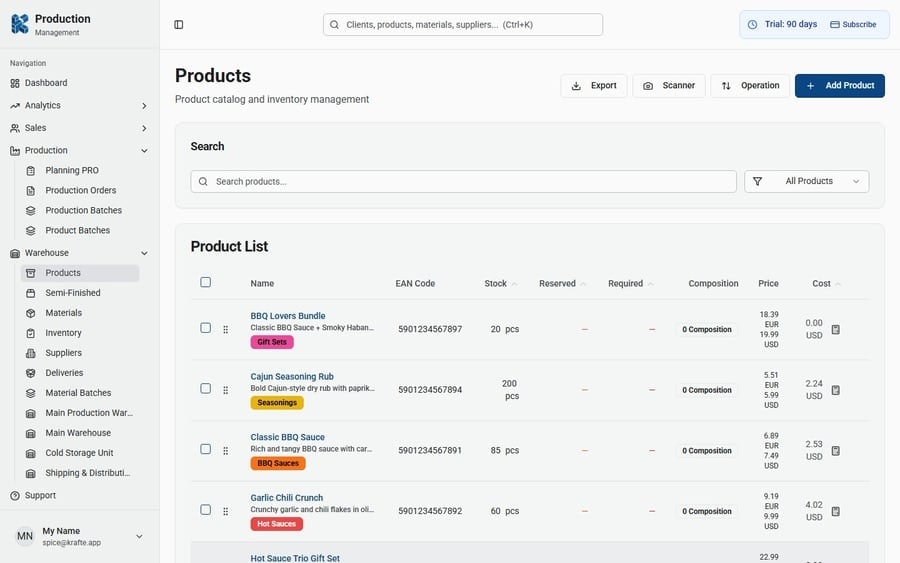Check the select-all products checkbox in header

(x=206, y=283)
